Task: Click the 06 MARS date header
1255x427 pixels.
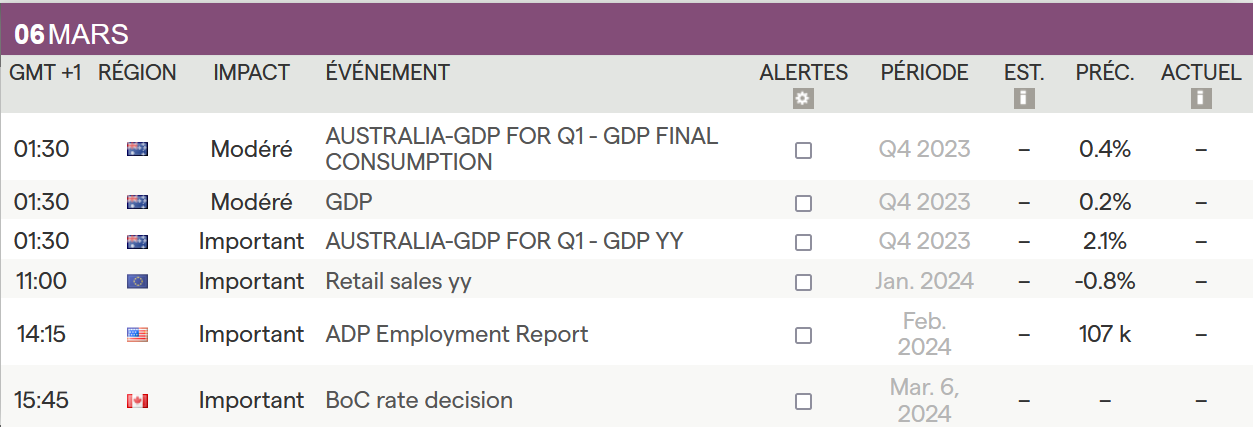Action: pyautogui.click(x=71, y=35)
